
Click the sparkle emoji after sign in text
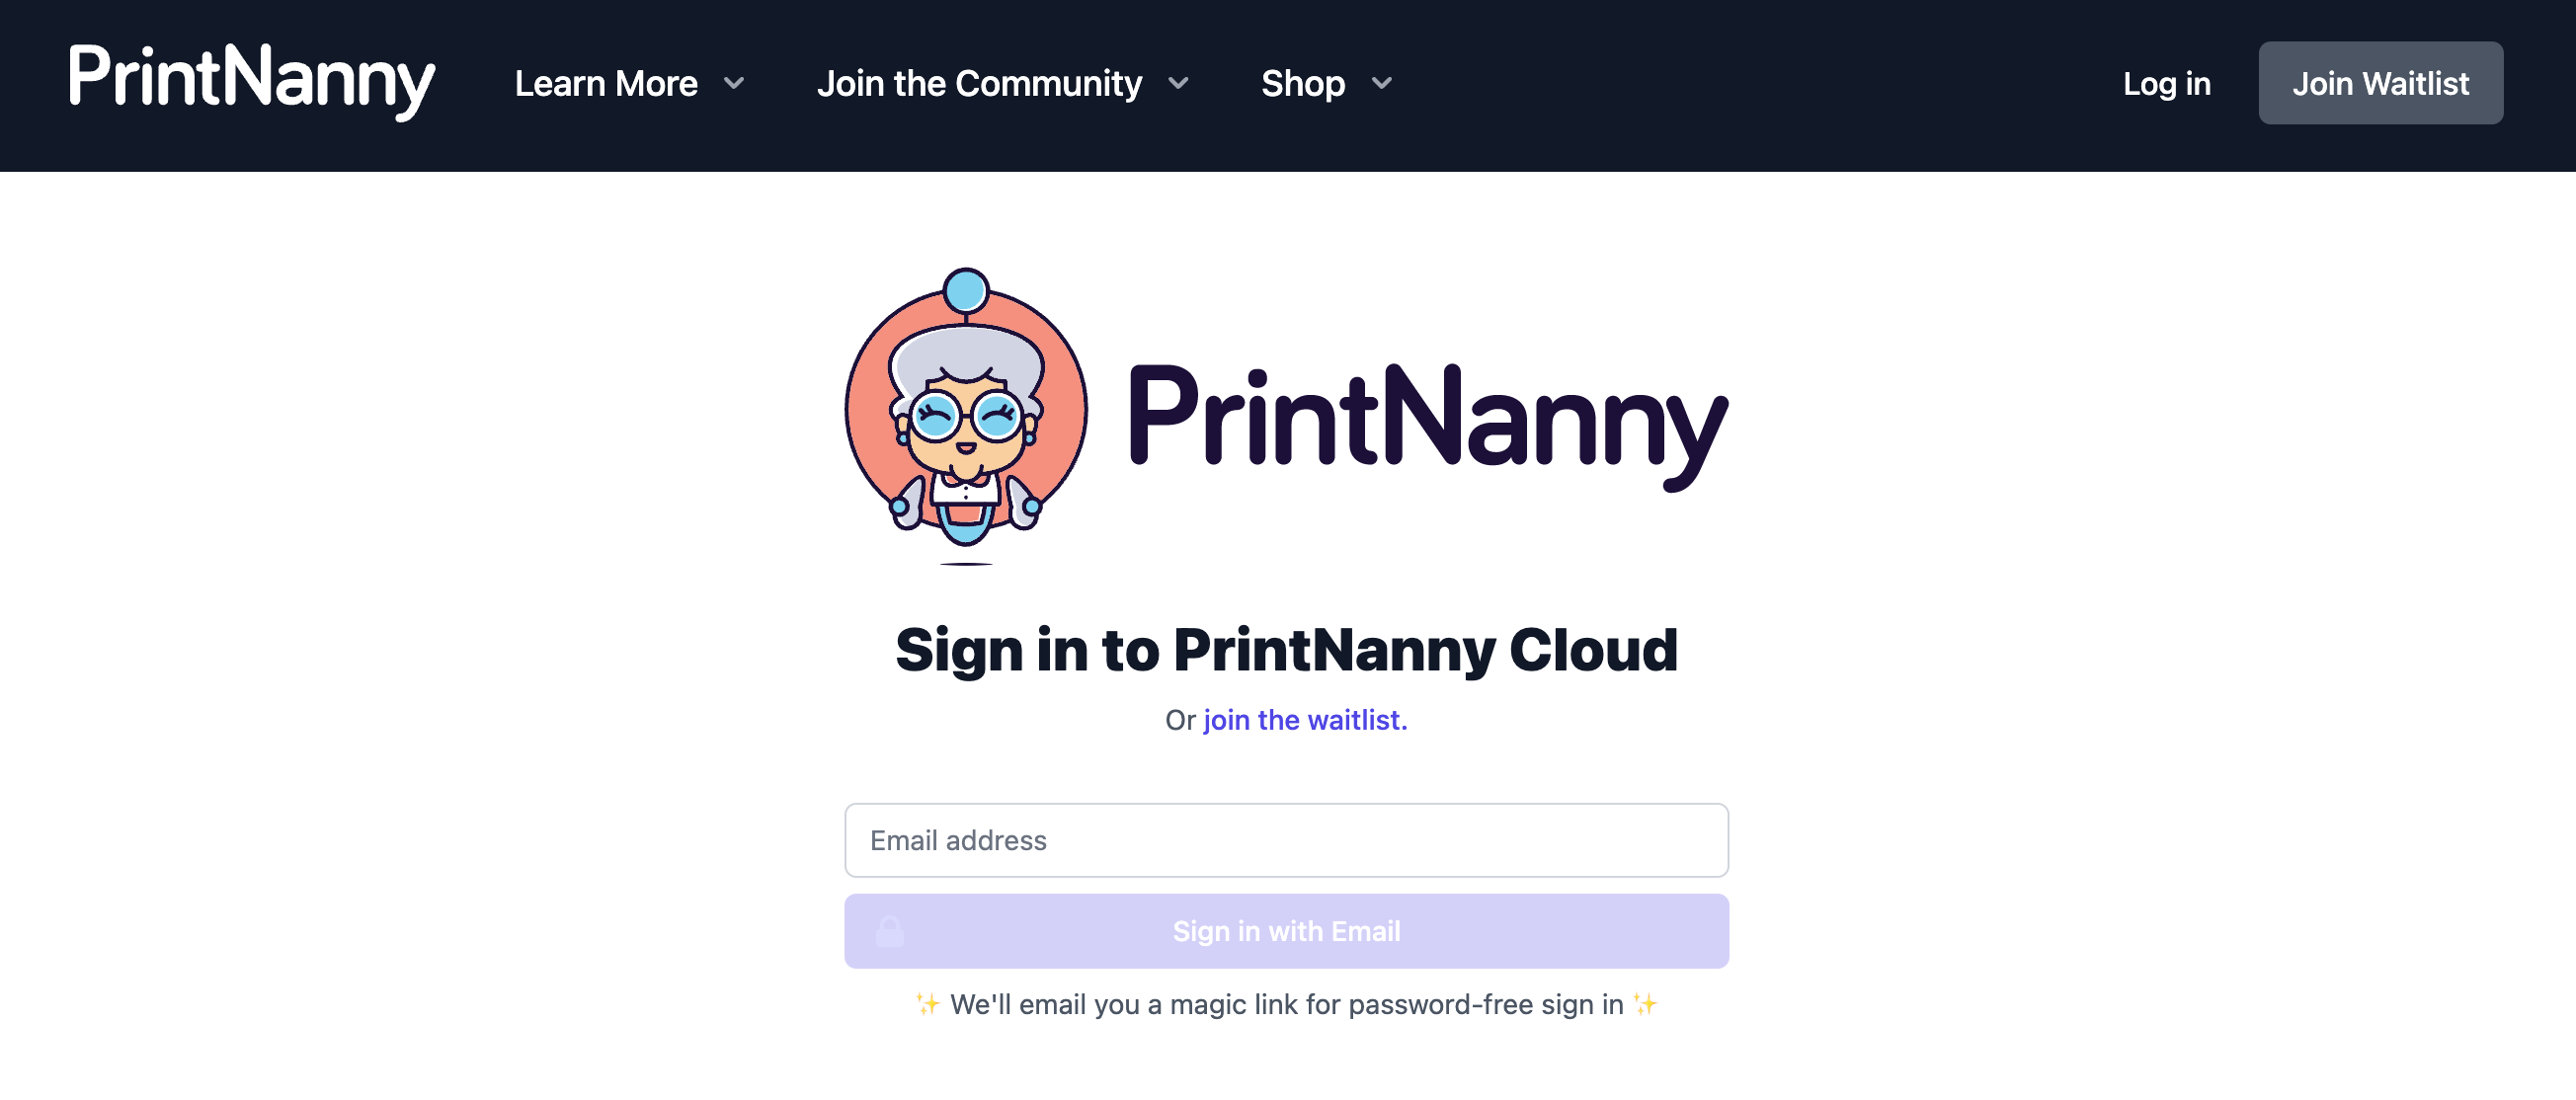coord(1645,1004)
